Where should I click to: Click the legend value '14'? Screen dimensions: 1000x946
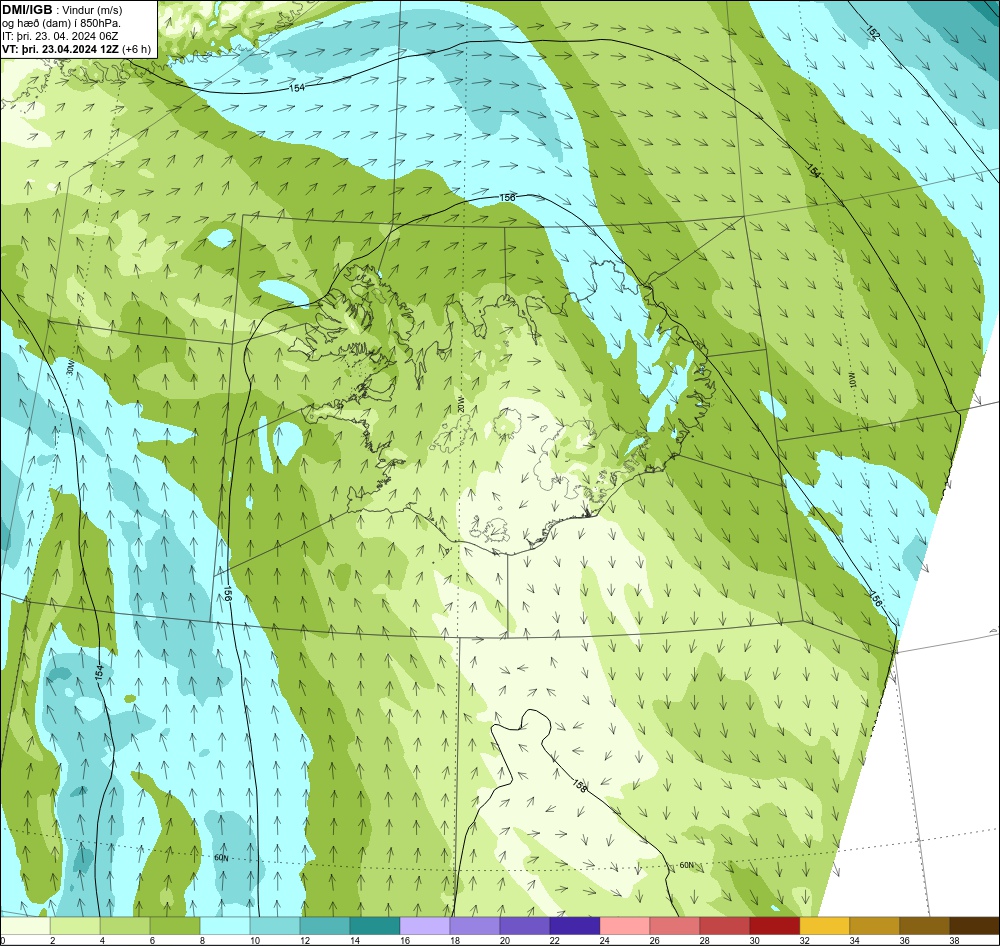[x=355, y=940]
